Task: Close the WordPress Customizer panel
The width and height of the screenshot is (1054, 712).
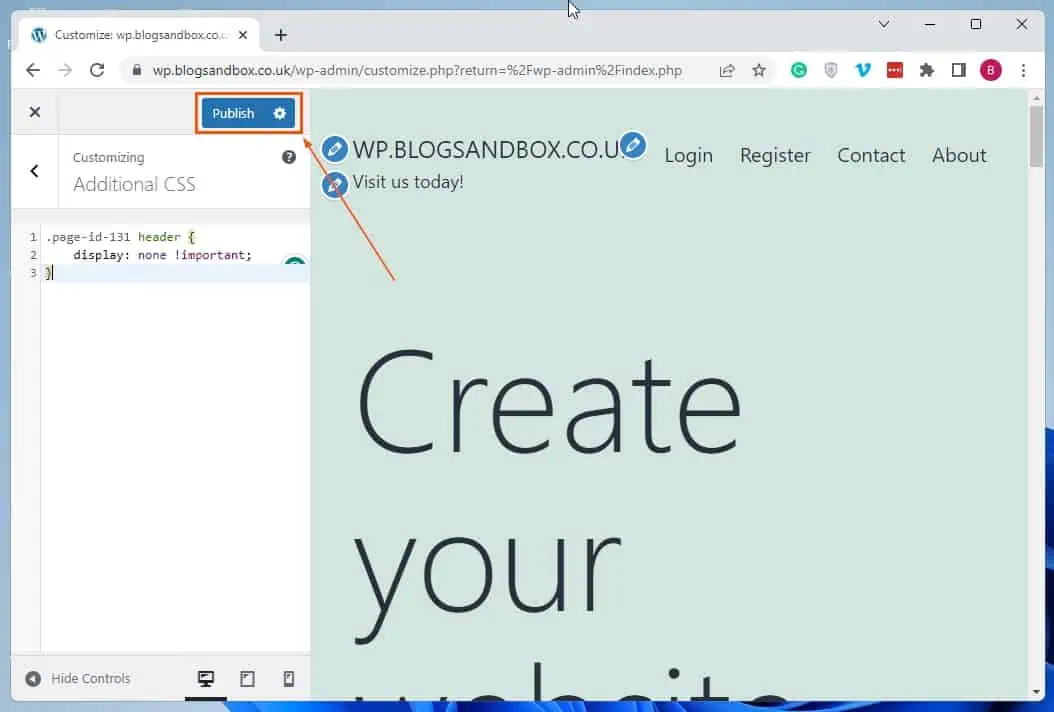Action: click(x=35, y=112)
